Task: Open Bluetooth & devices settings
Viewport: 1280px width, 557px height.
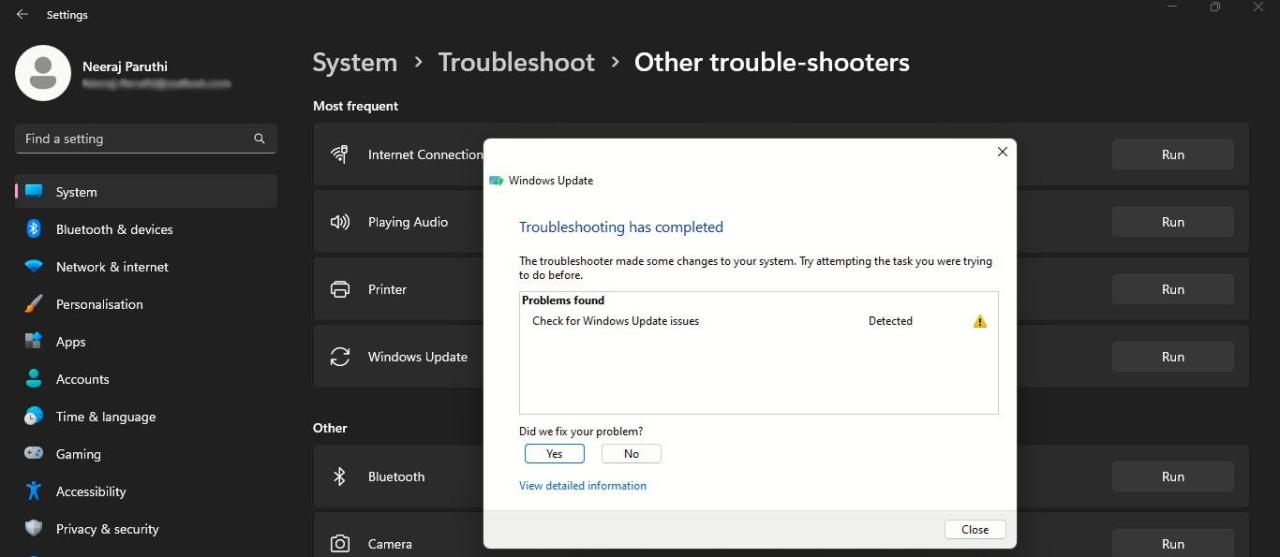Action: [x=146, y=229]
